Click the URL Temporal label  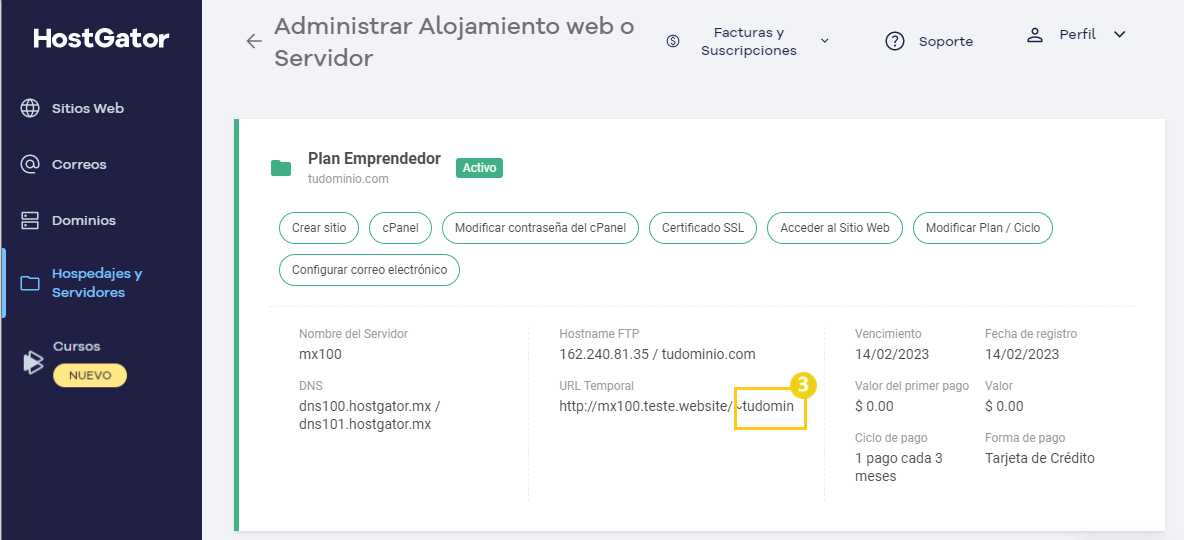click(597, 385)
